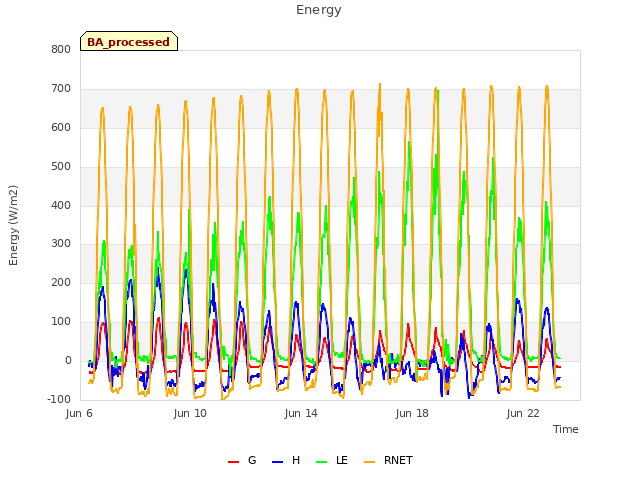Viewport: 640px width, 480px height.
Task: Click the chart title 'Energy'
Action: click(318, 10)
